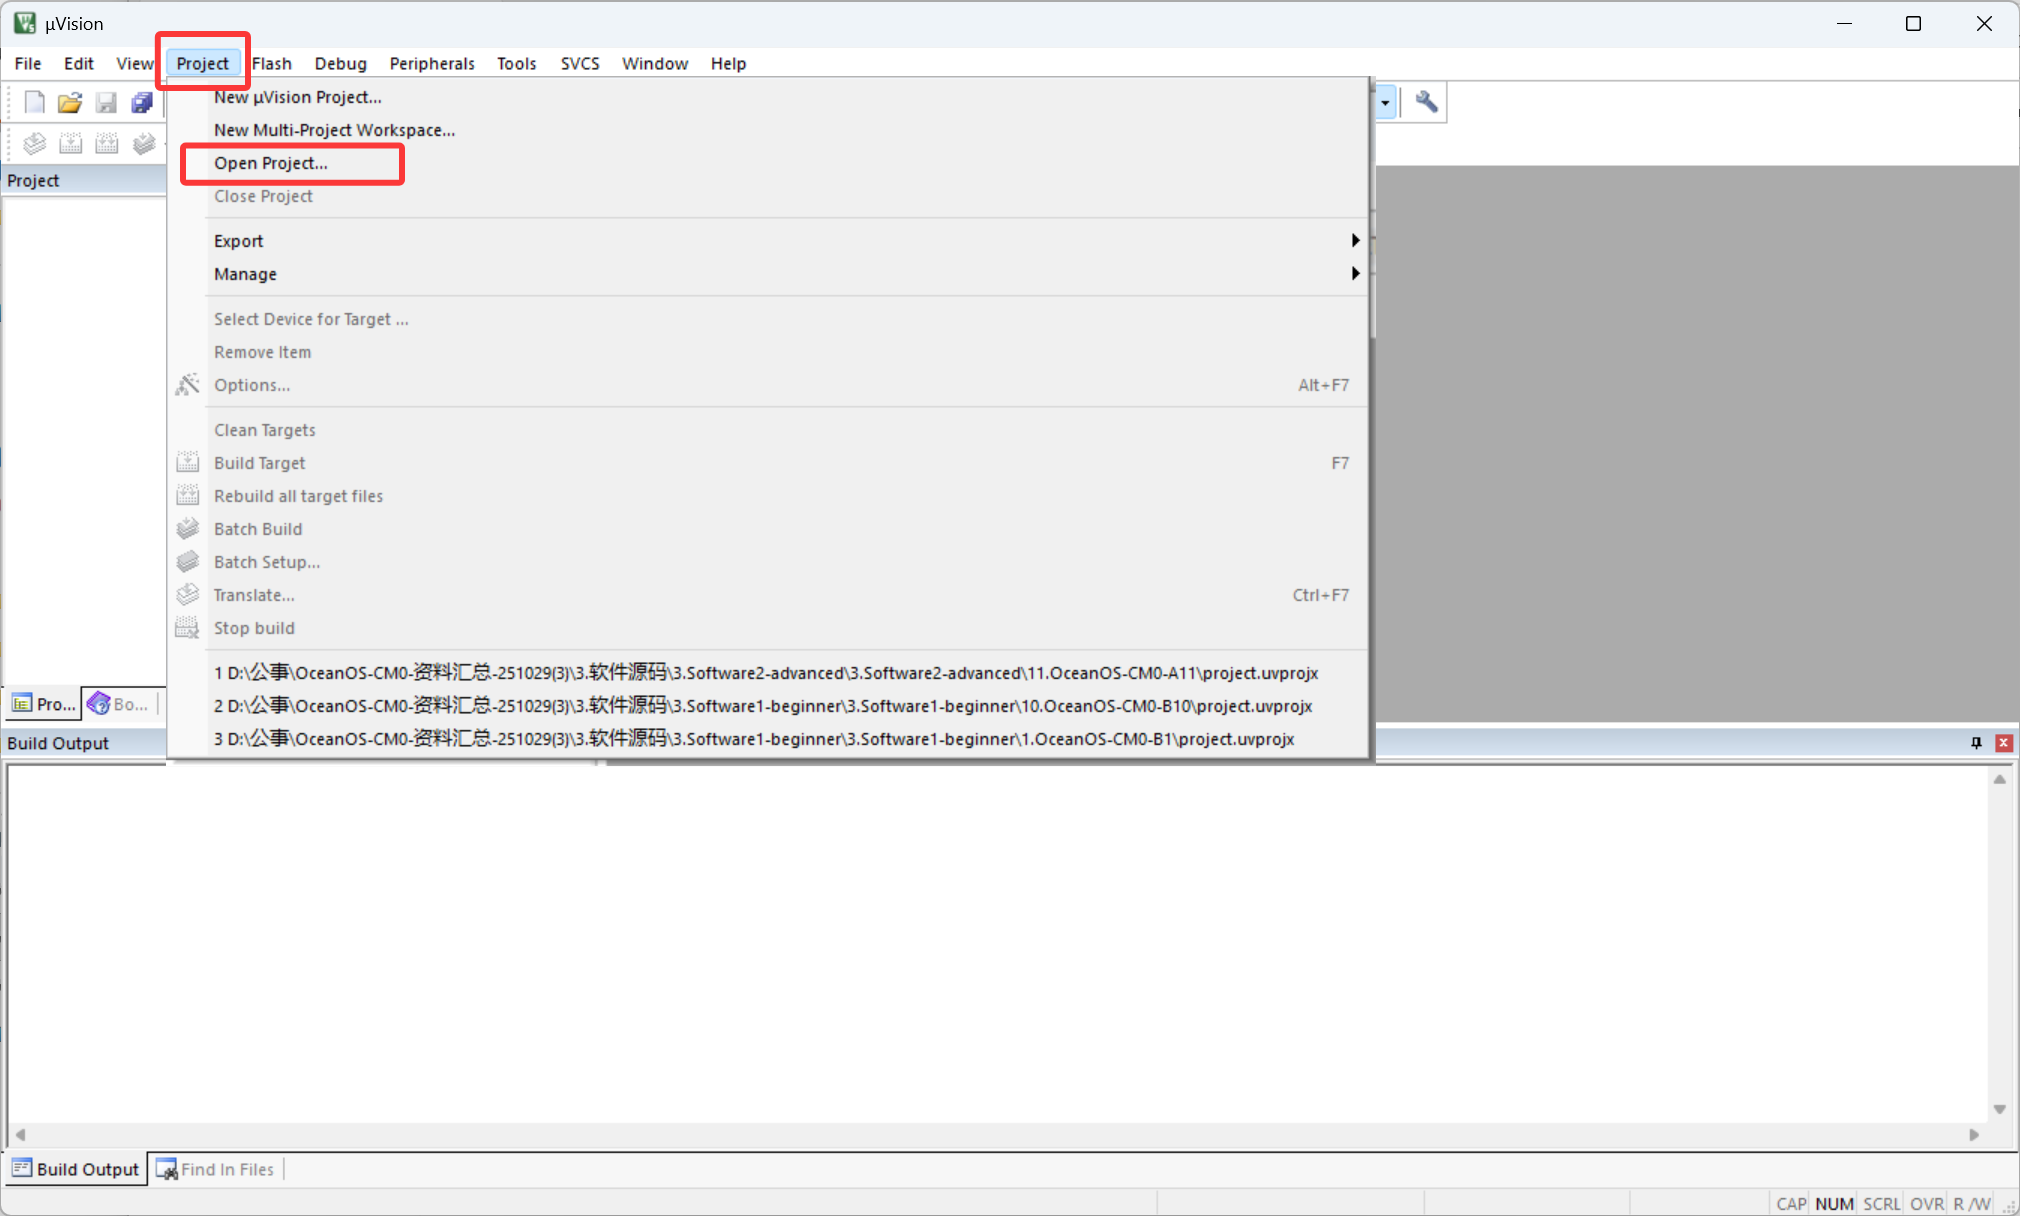The height and width of the screenshot is (1216, 2020).
Task: Close the Build Output panel
Action: [x=2004, y=743]
